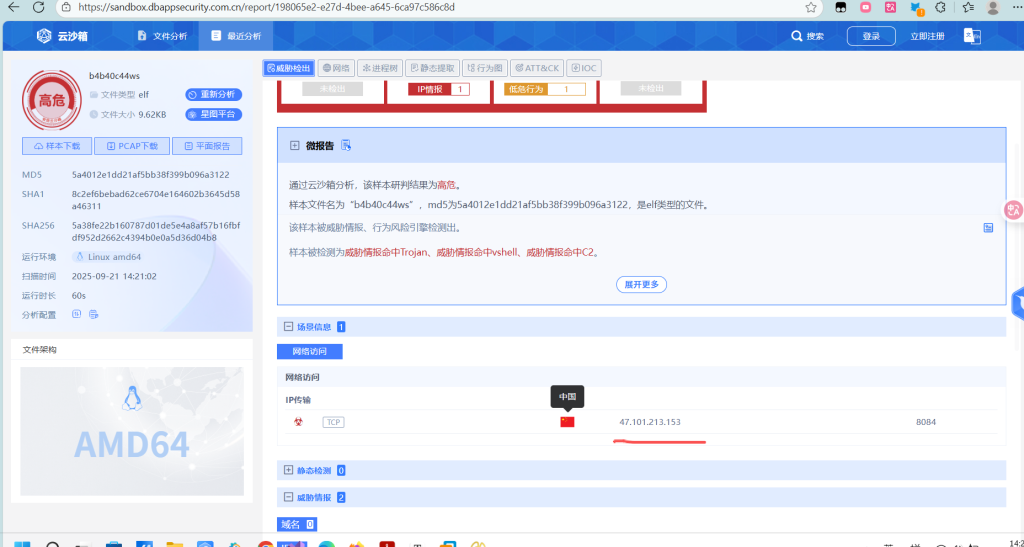Click the pink floating translate icon
This screenshot has width=1024, height=547.
[x=1013, y=210]
